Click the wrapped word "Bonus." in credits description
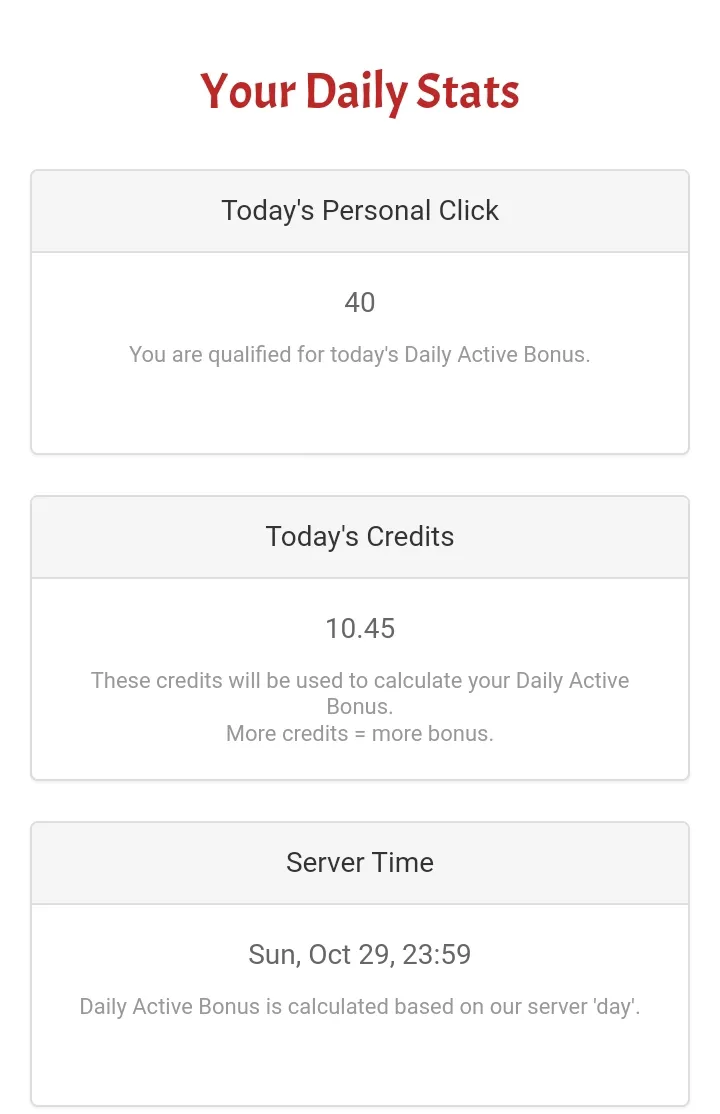This screenshot has height=1114, width=720. (360, 707)
